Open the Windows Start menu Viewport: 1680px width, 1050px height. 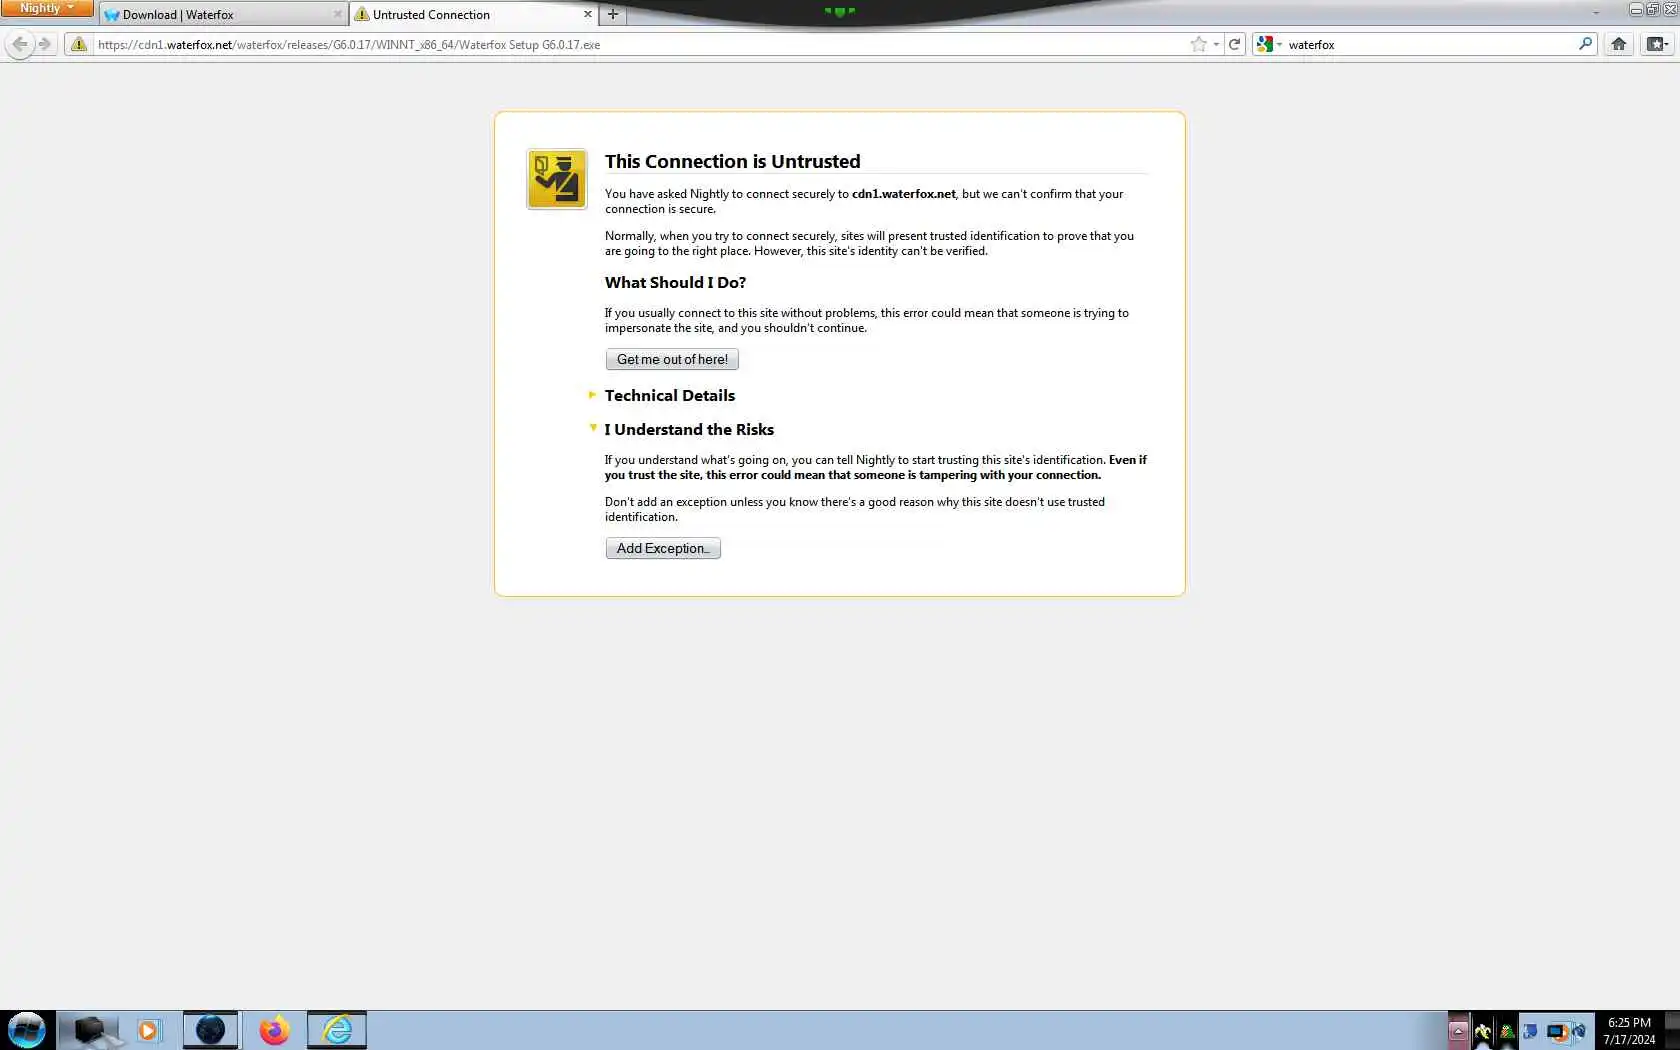click(27, 1030)
